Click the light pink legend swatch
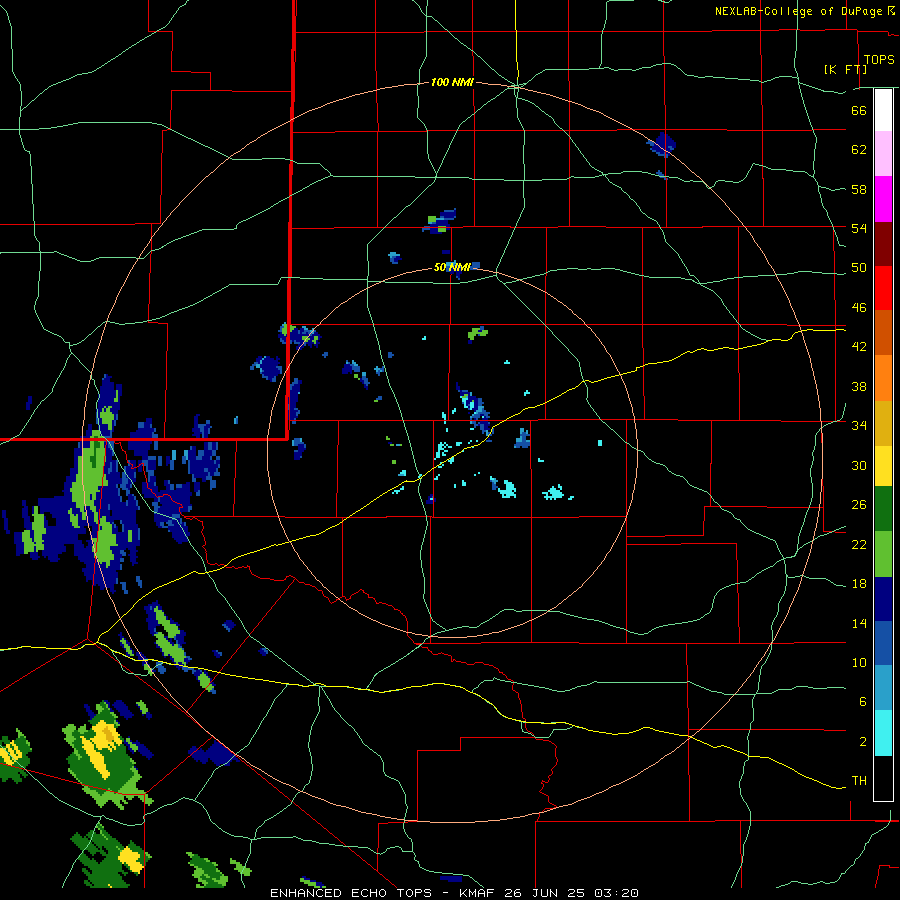 click(x=883, y=154)
